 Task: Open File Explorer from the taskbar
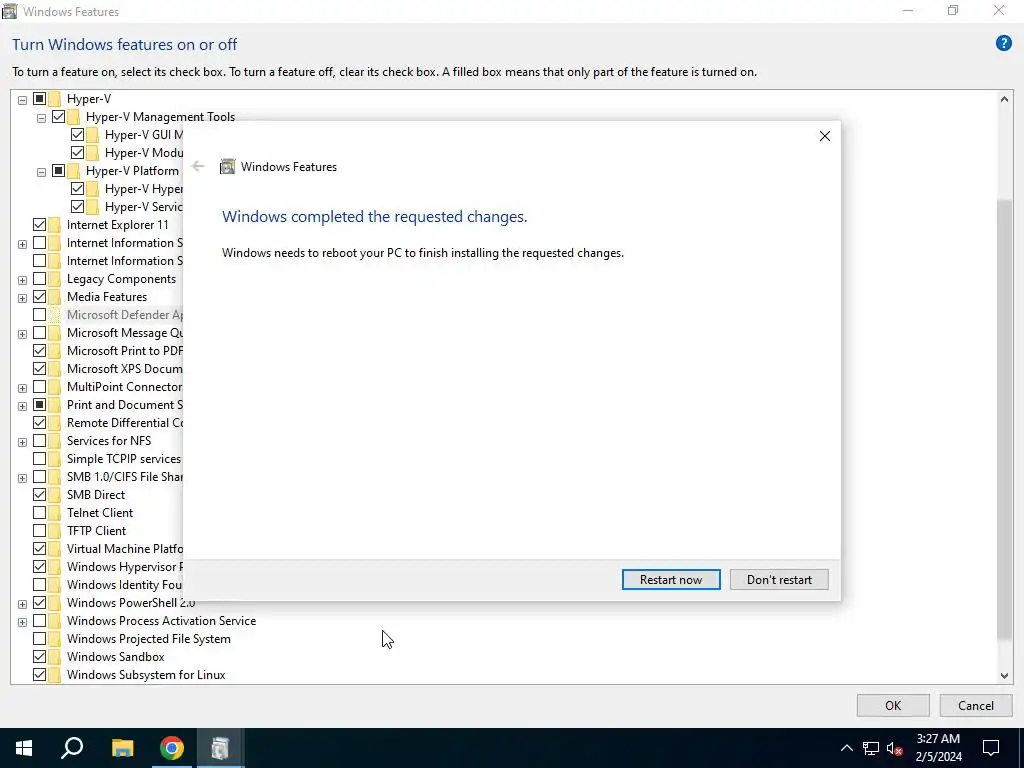click(122, 748)
